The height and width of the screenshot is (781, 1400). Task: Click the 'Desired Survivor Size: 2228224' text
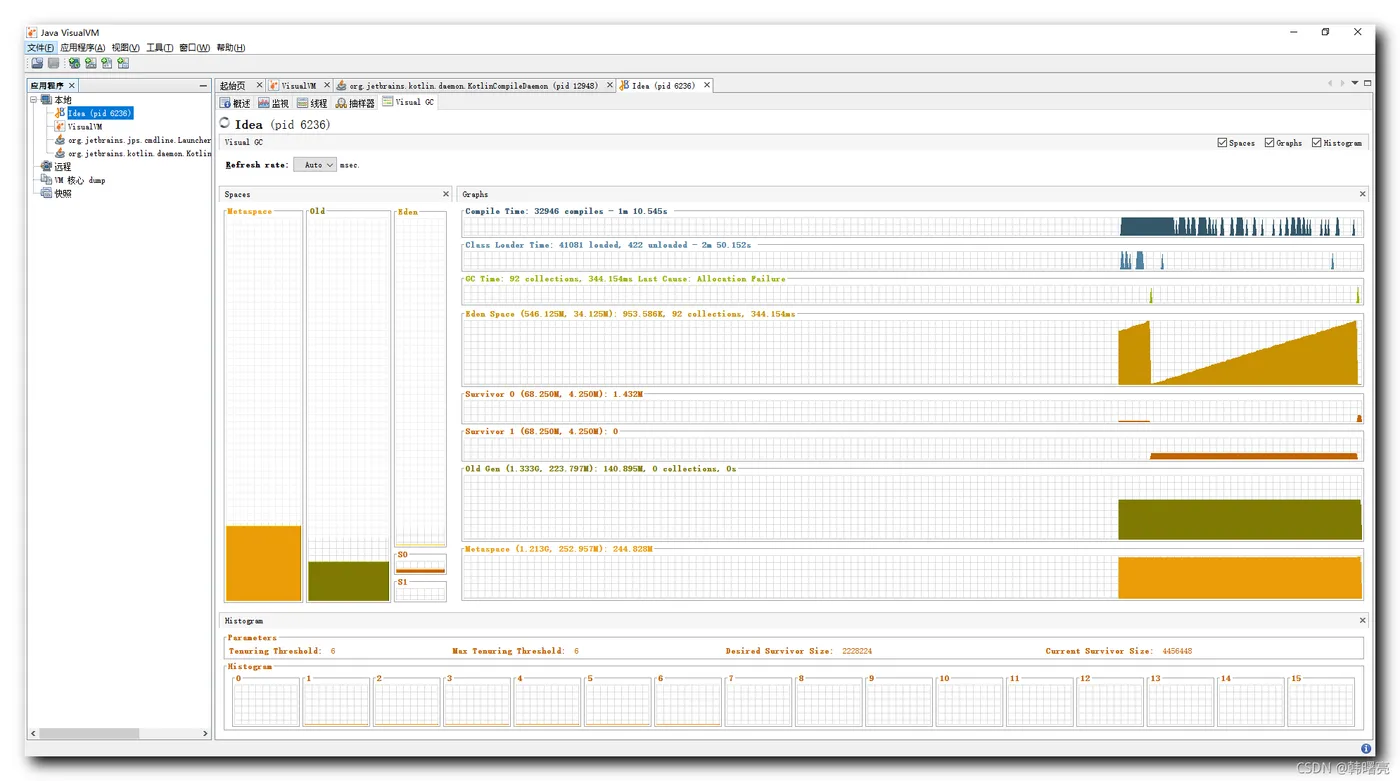pyautogui.click(x=799, y=651)
